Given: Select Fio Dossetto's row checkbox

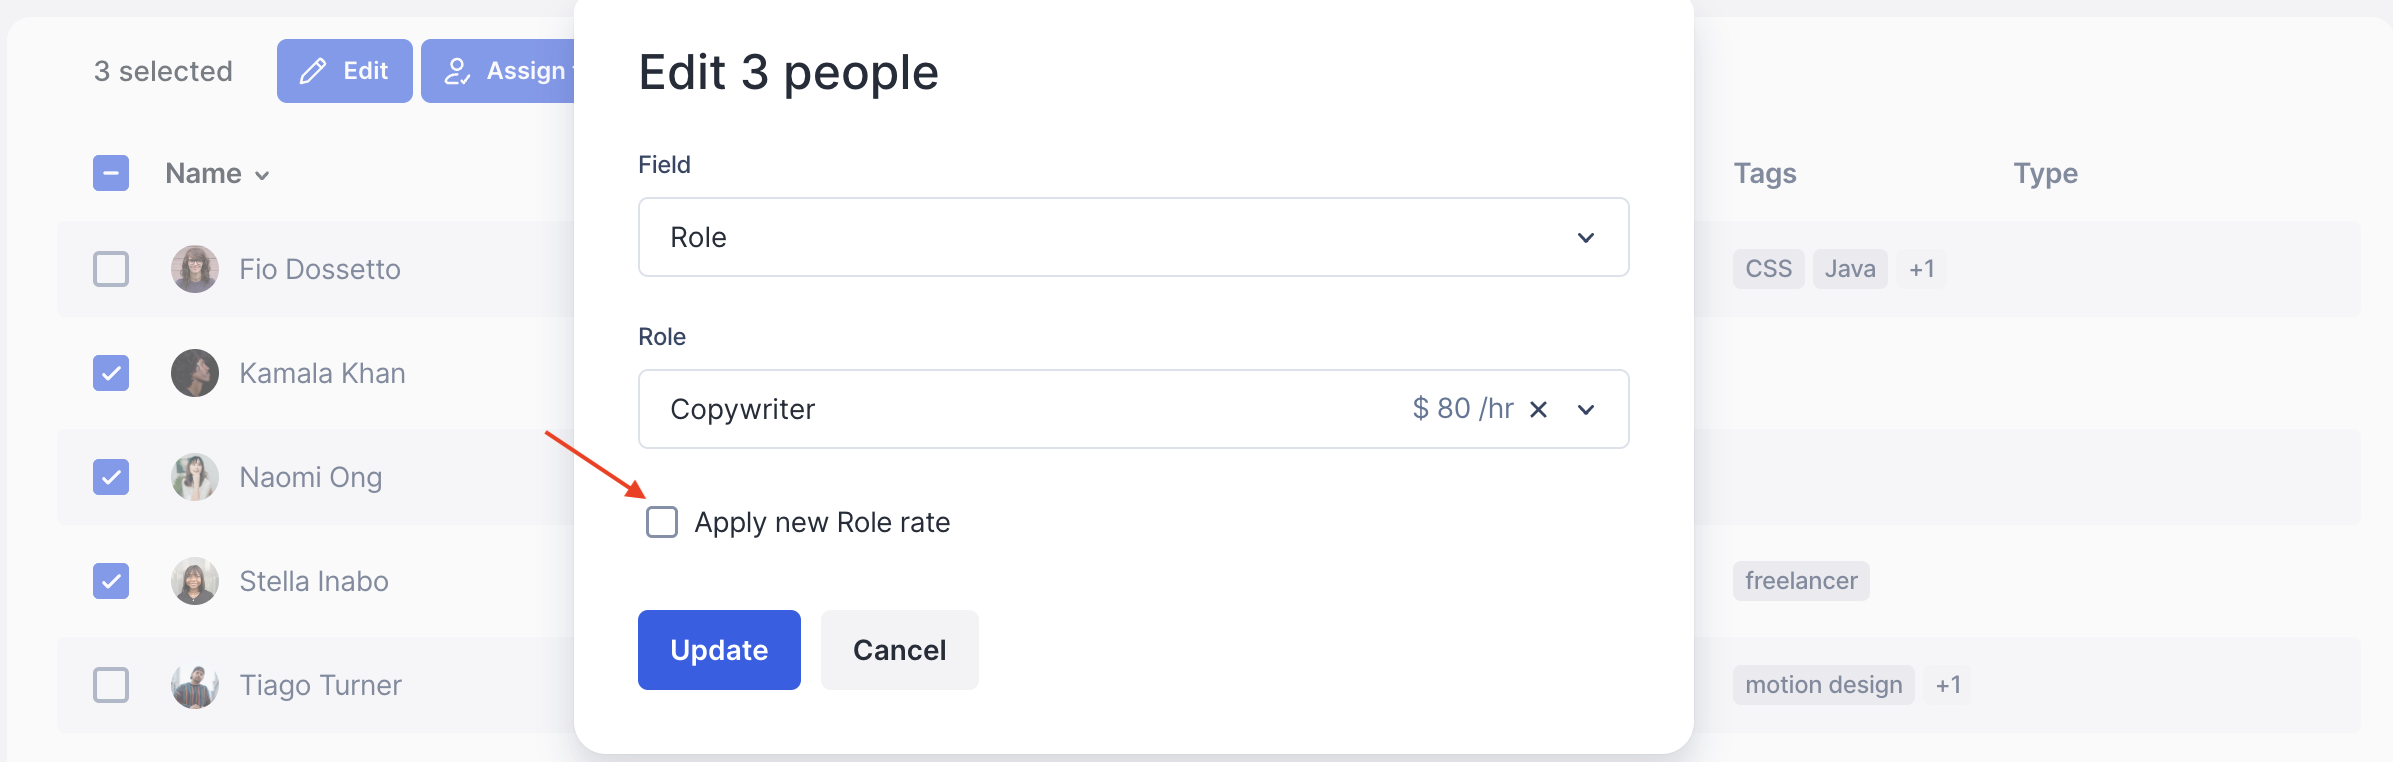Looking at the screenshot, I should 111,269.
